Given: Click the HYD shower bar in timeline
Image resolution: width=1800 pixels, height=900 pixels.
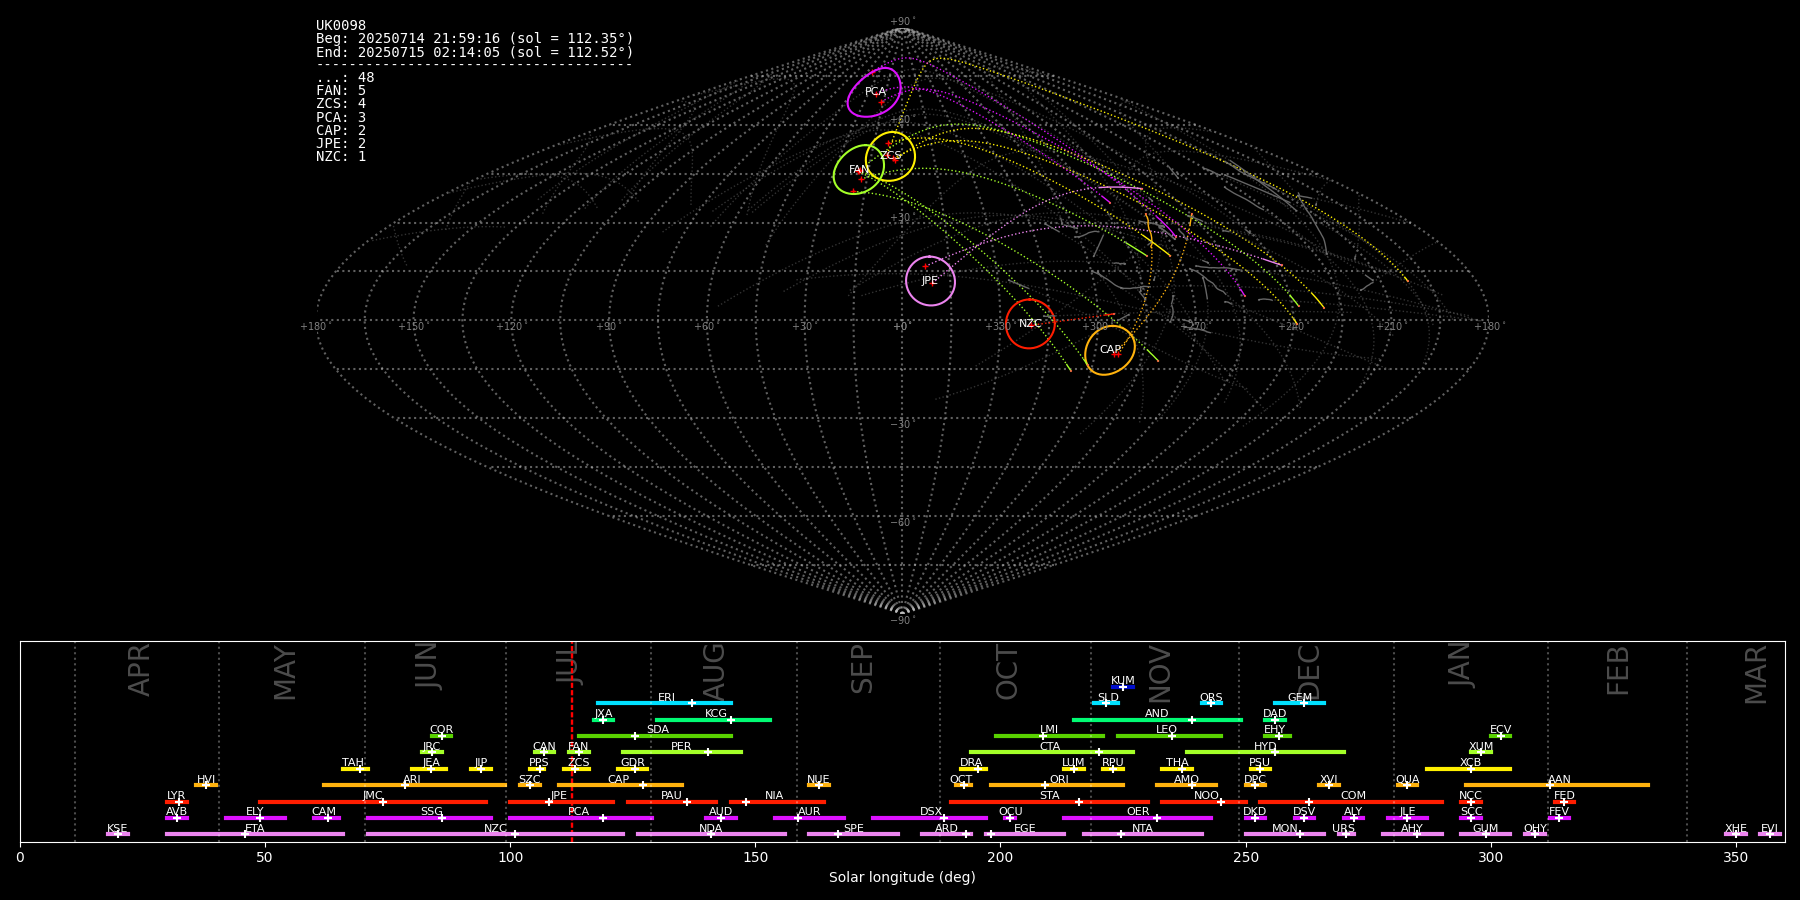Looking at the screenshot, I should point(1265,752).
